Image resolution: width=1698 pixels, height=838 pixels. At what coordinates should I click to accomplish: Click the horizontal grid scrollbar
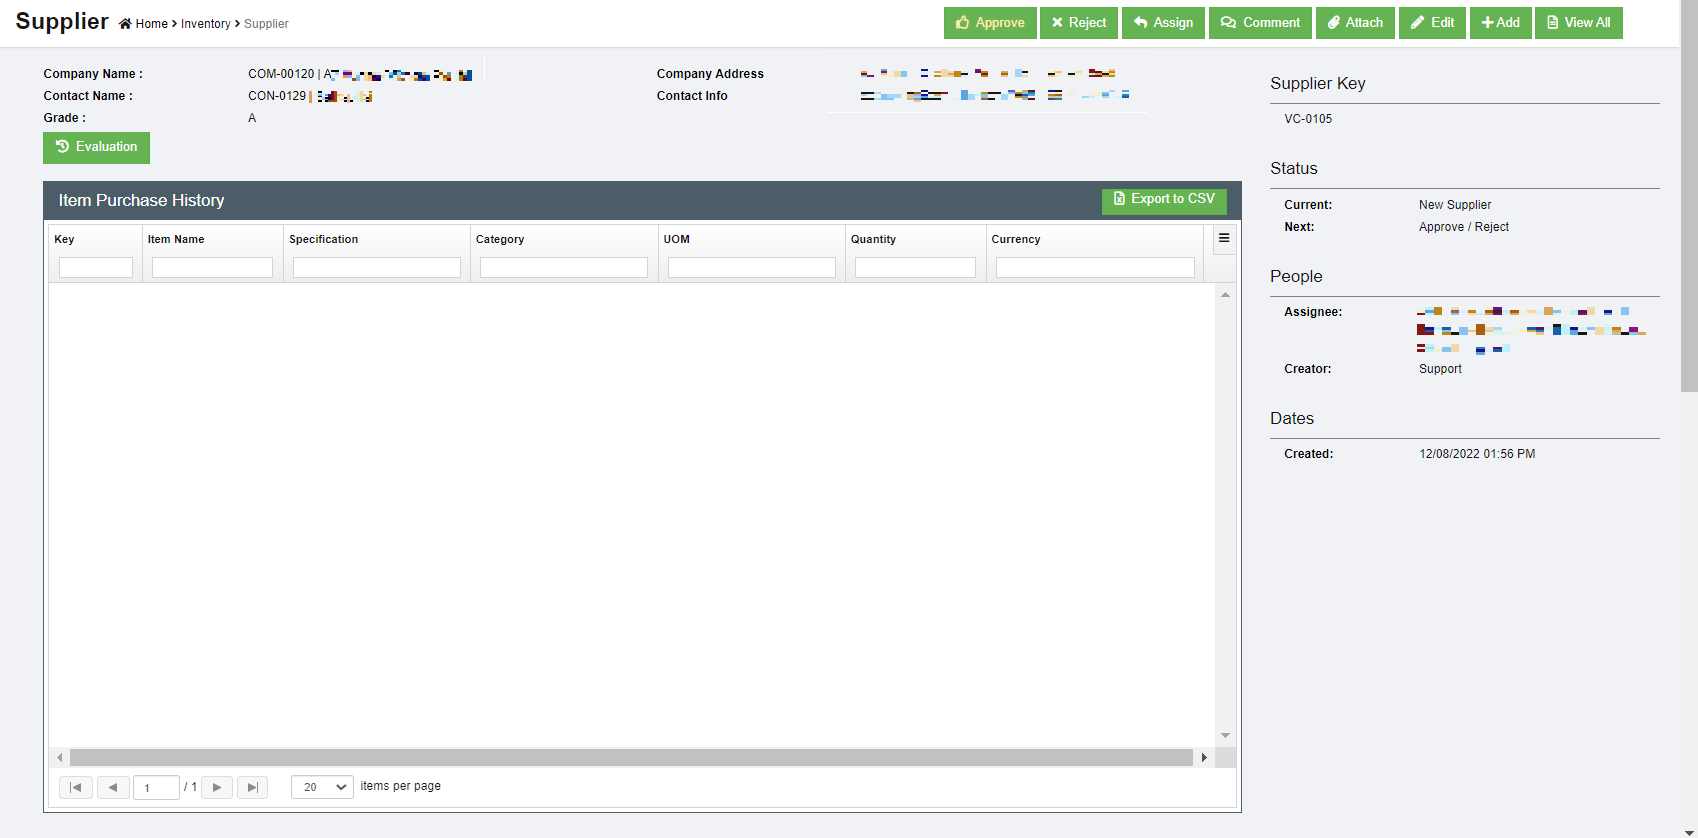click(x=630, y=758)
